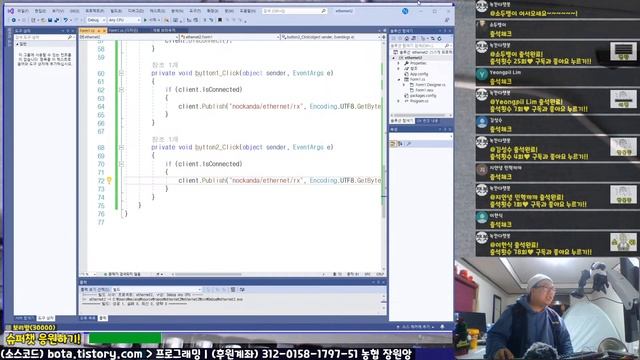The height and width of the screenshot is (360, 640).
Task: Click the wrench icon in Properties panel
Action: [x=409, y=144]
